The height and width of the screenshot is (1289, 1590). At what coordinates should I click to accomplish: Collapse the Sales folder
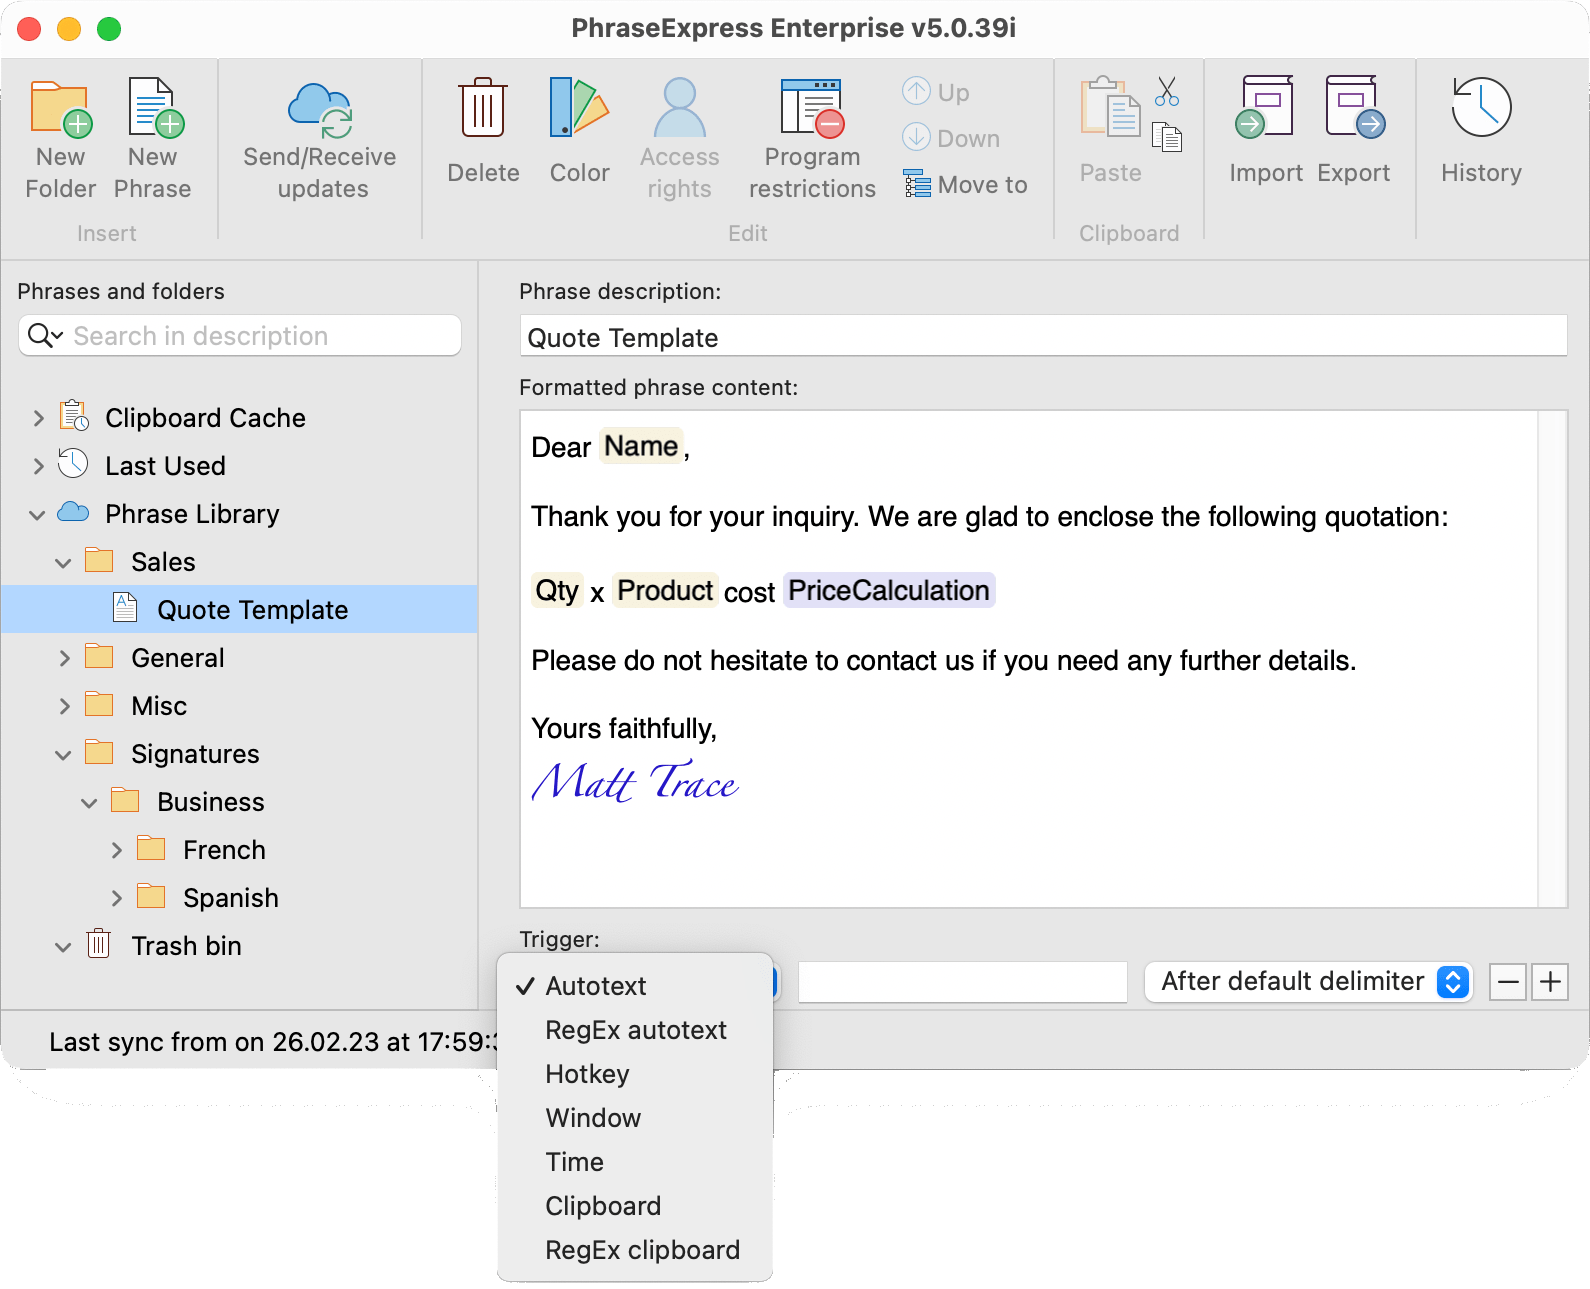[x=63, y=563]
